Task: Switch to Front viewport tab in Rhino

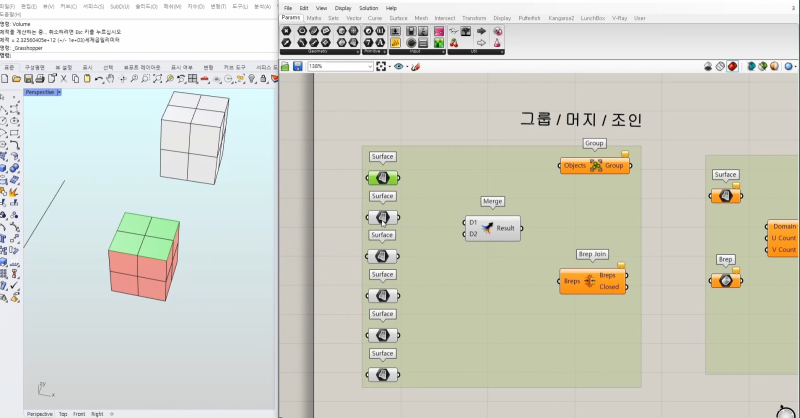Action: [79, 414]
